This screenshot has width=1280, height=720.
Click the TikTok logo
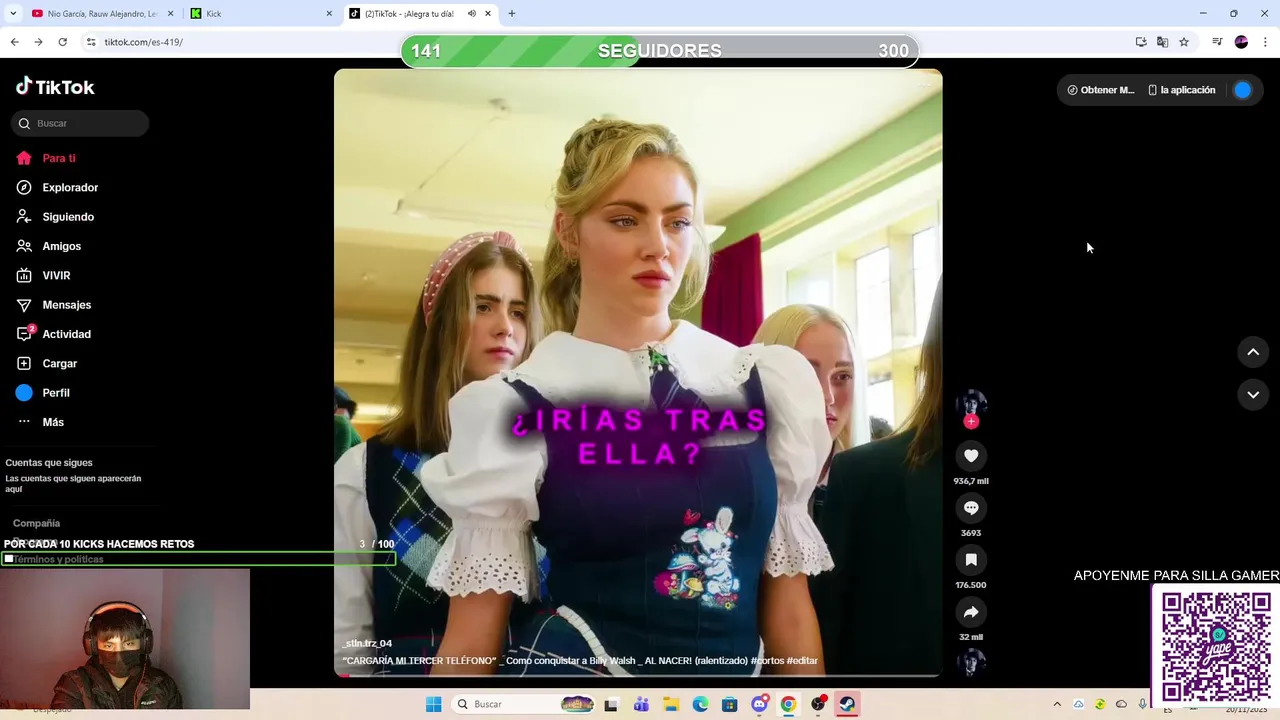[x=55, y=87]
